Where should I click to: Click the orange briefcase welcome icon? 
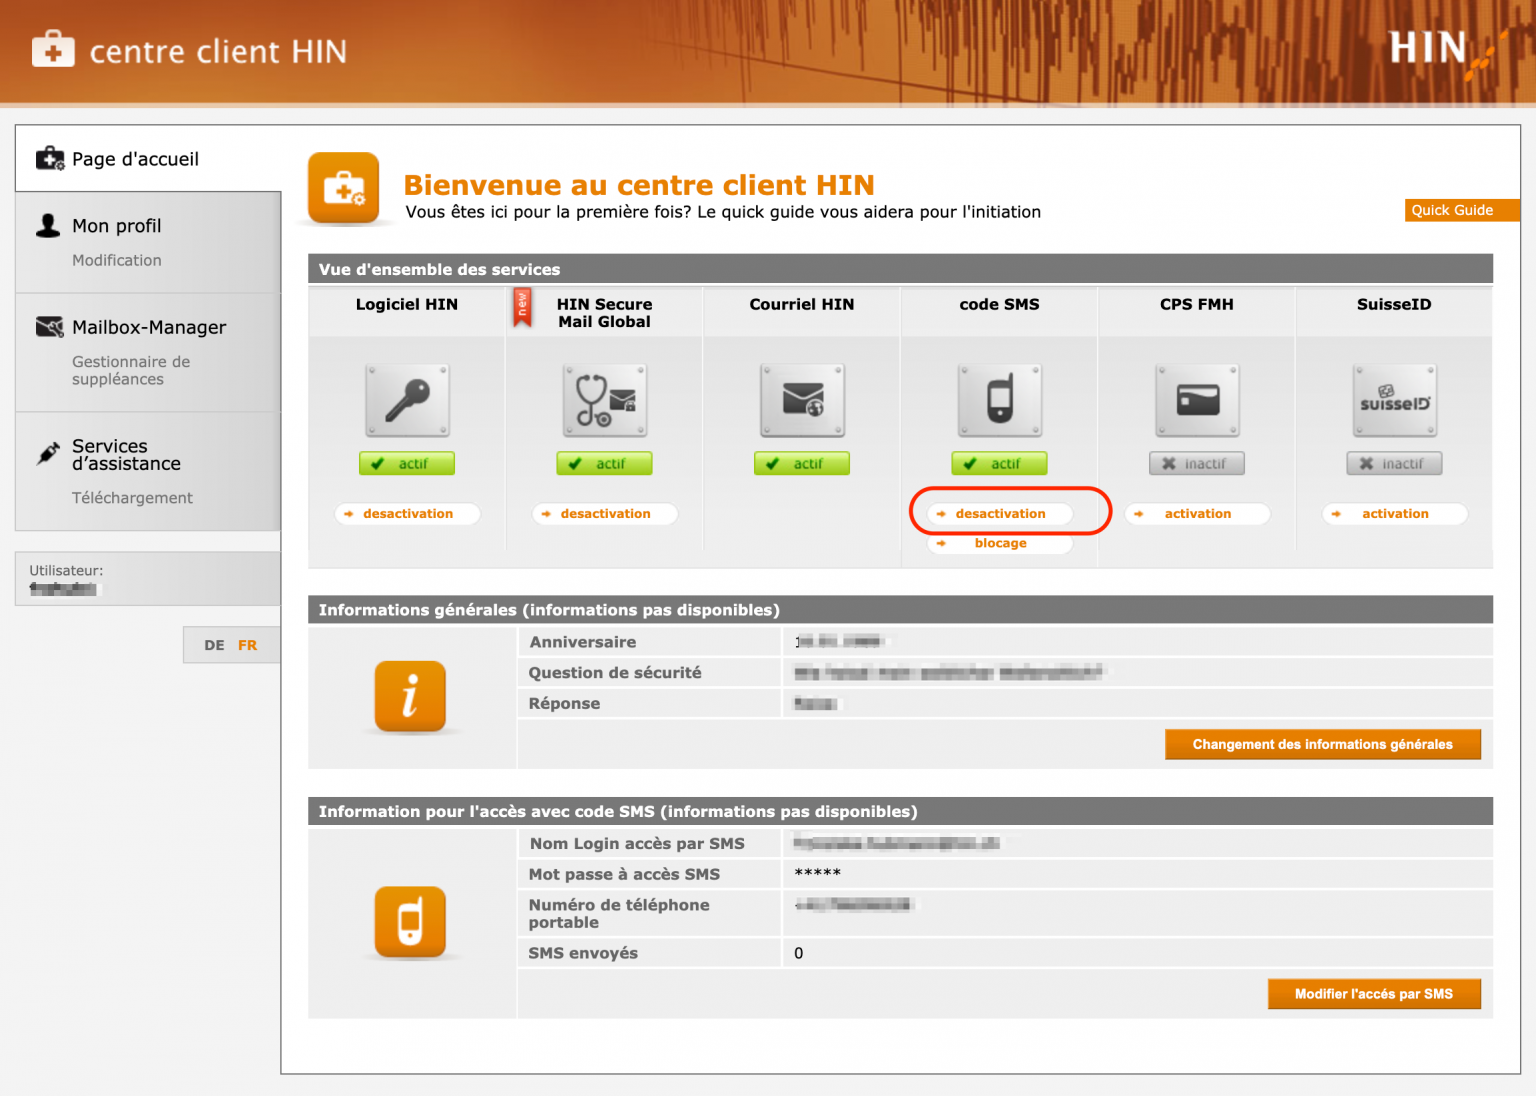[x=344, y=187]
